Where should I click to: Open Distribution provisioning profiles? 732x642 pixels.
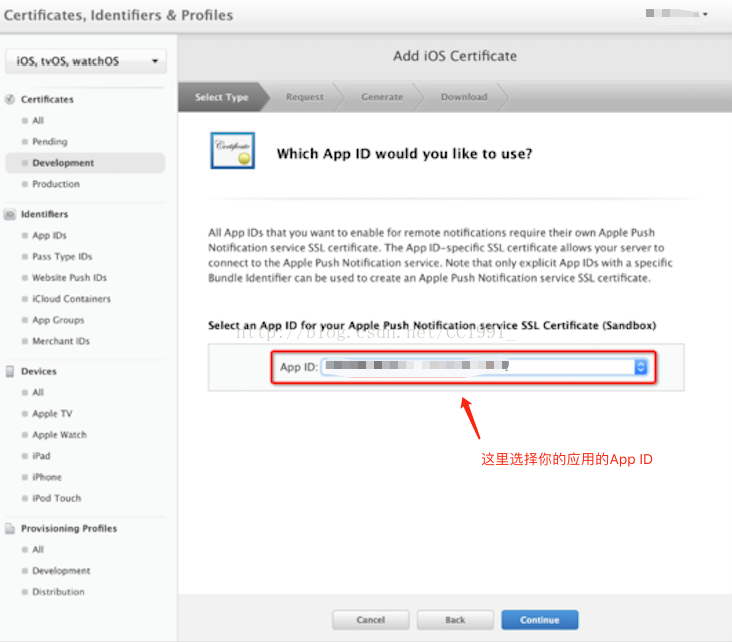pyautogui.click(x=58, y=592)
